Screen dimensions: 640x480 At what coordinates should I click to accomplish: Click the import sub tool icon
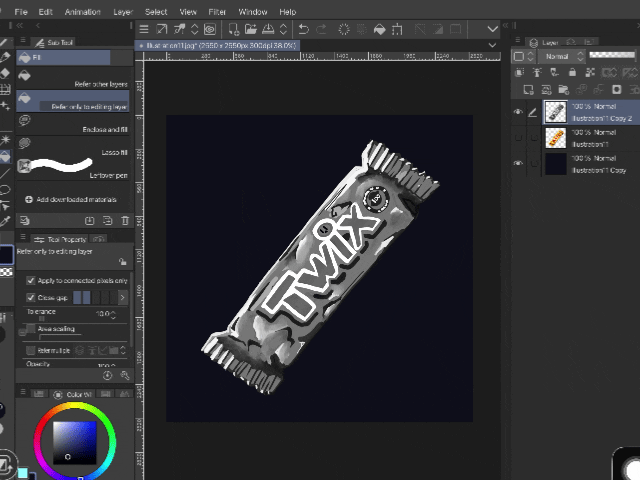click(89, 221)
